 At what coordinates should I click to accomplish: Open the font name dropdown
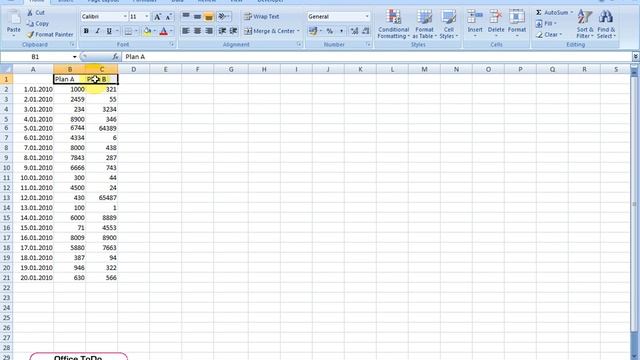tap(125, 17)
